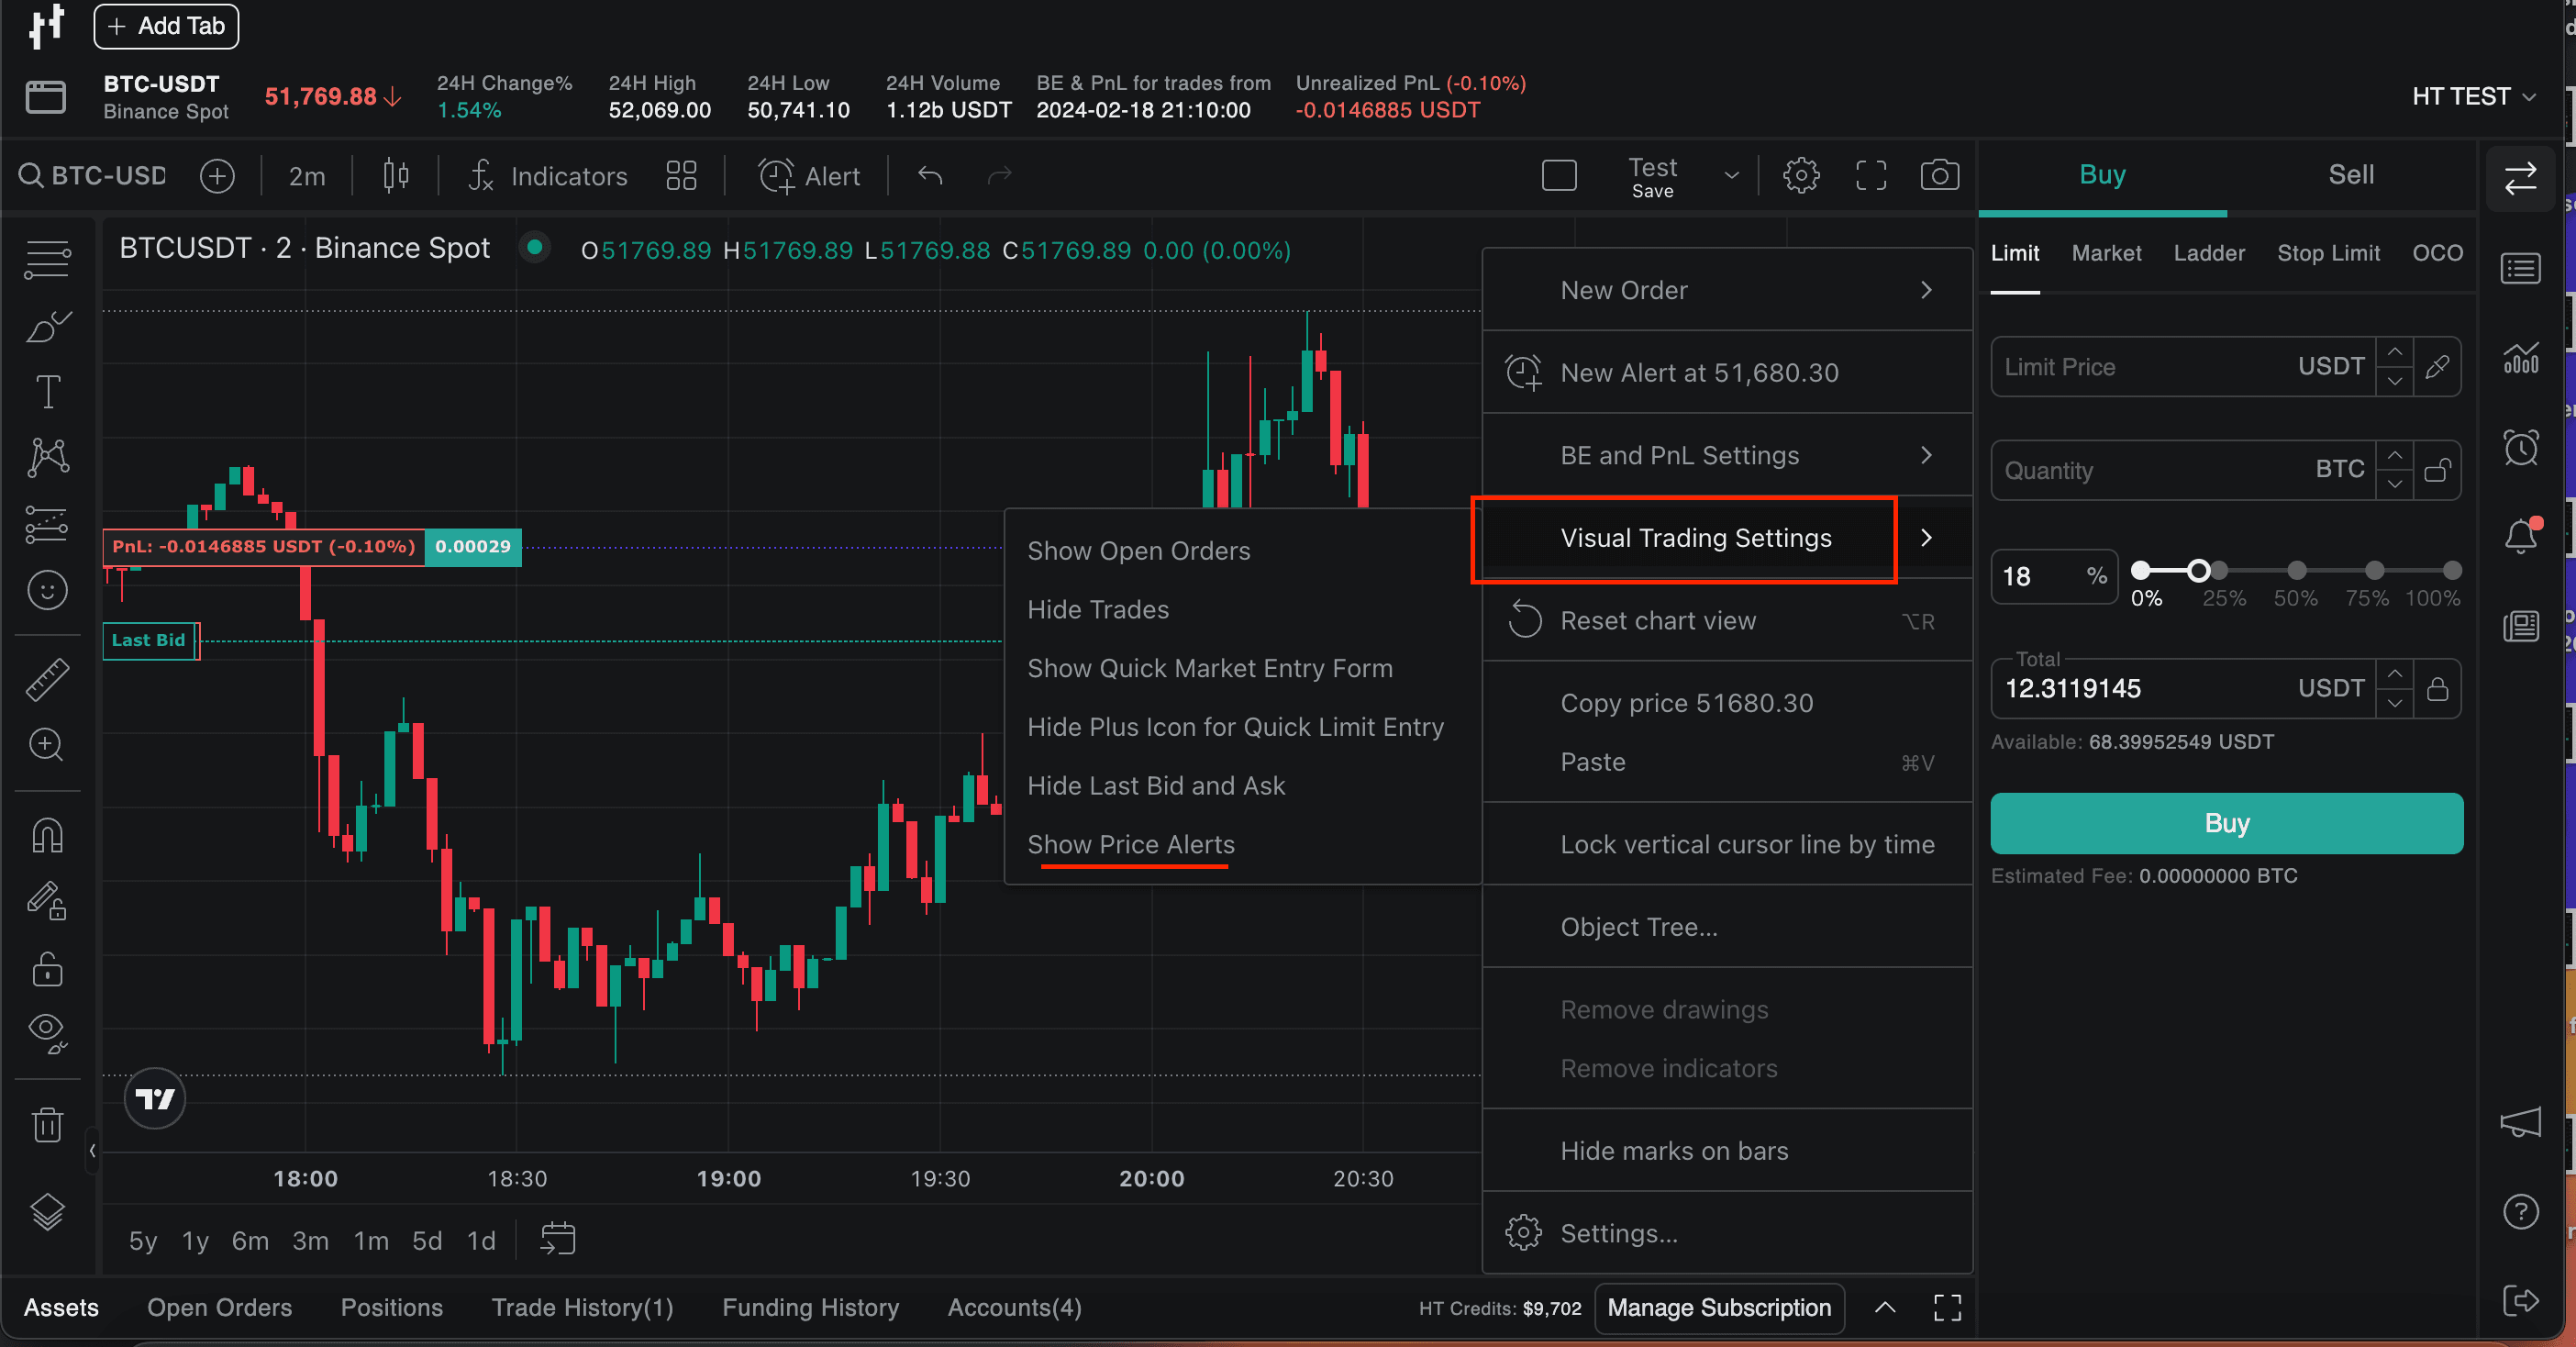The image size is (2576, 1347).
Task: Open chart settings gear in top toolbar
Action: point(1801,176)
